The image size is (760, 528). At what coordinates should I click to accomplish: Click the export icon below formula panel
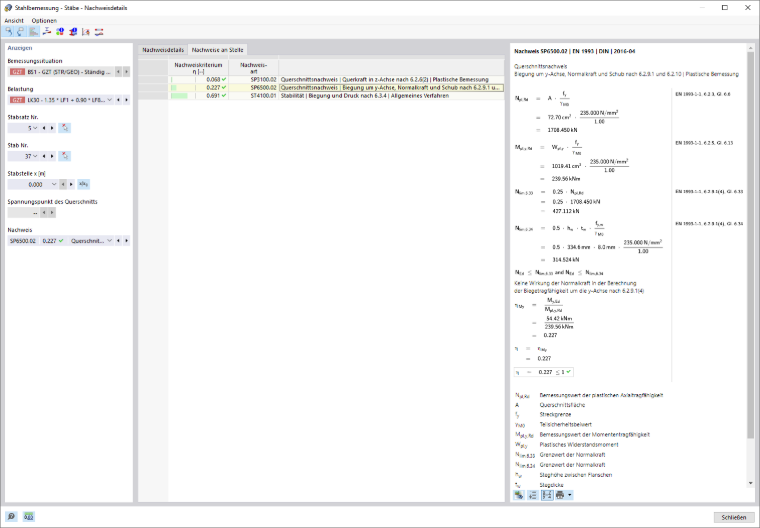tap(519, 495)
